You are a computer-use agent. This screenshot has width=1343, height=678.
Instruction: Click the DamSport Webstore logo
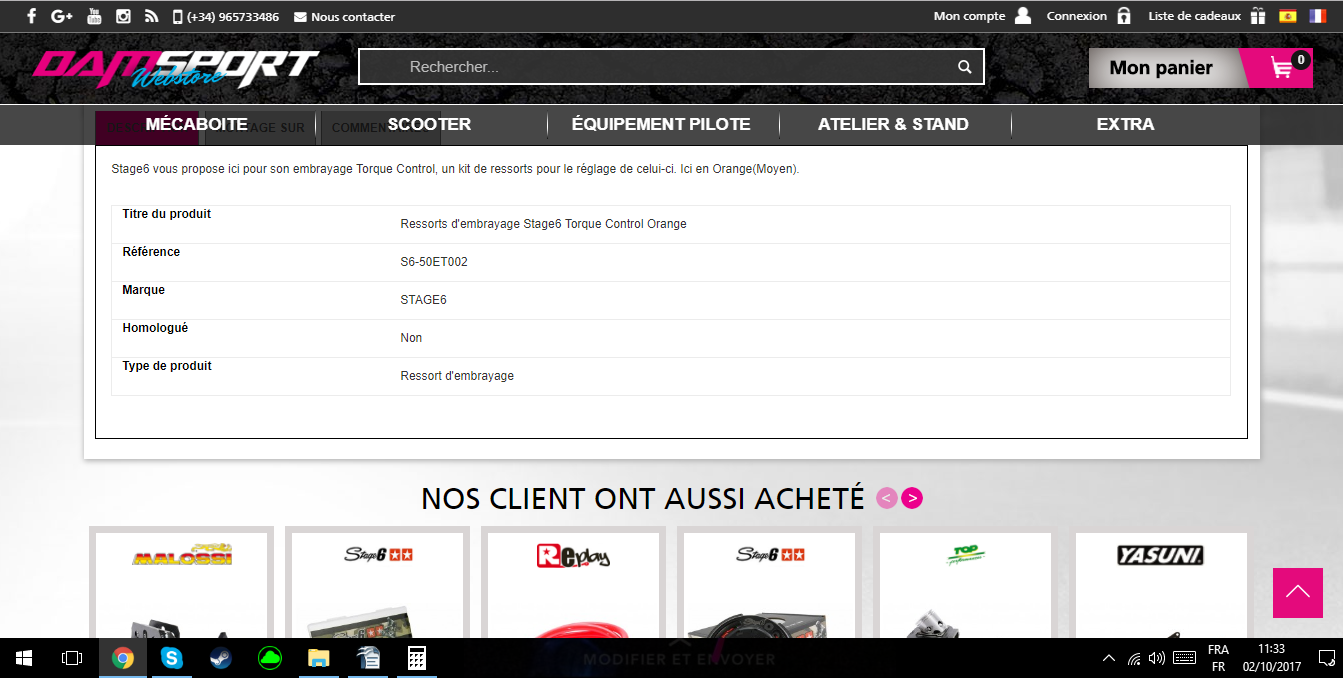[x=176, y=68]
